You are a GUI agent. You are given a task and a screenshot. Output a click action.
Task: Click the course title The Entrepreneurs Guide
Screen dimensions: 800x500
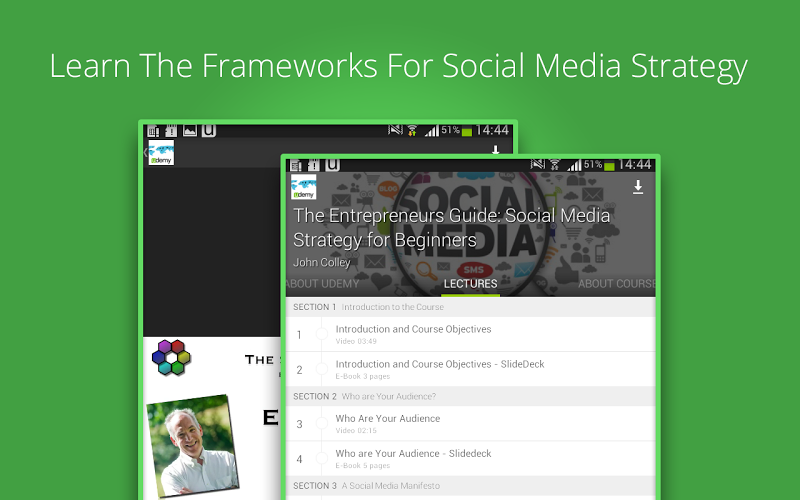click(451, 228)
